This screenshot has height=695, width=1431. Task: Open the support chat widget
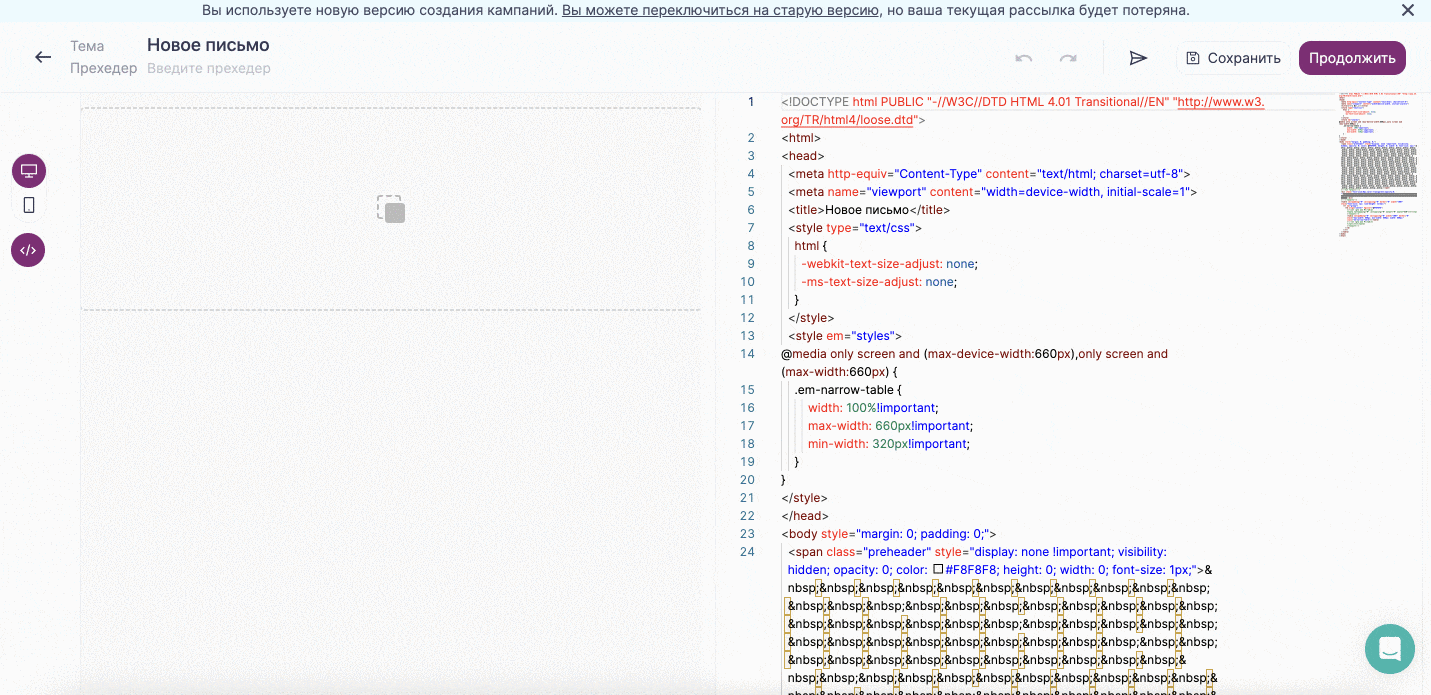tap(1390, 649)
